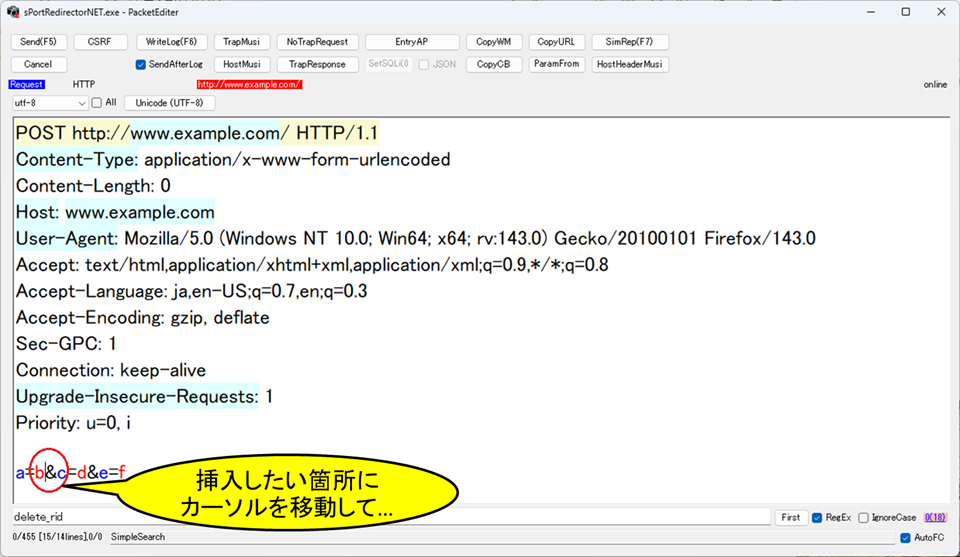Screen dimensions: 960x557
Task: Toggle the SendAfterLog checkbox
Action: [141, 64]
